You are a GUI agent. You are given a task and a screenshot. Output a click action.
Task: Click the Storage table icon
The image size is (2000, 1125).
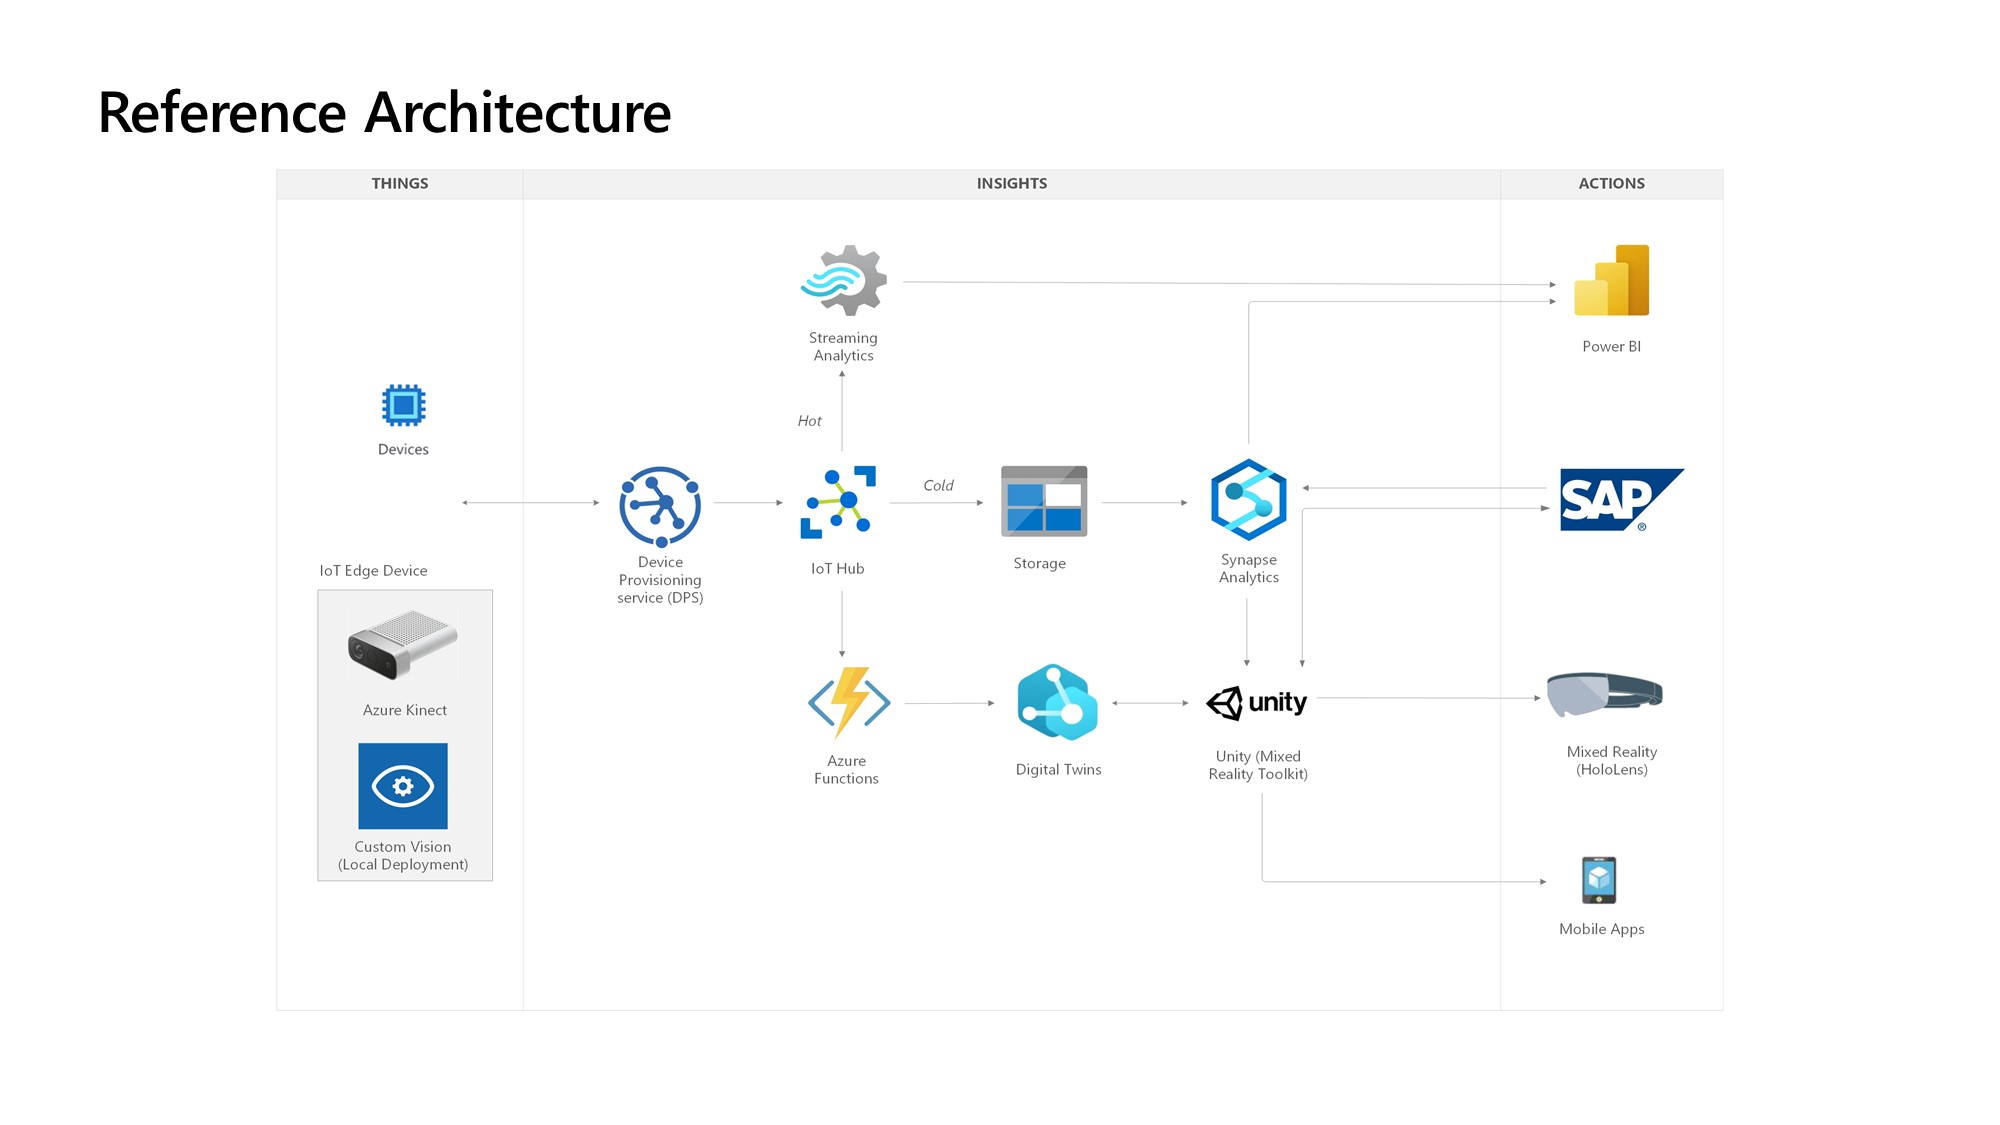pyautogui.click(x=1043, y=501)
